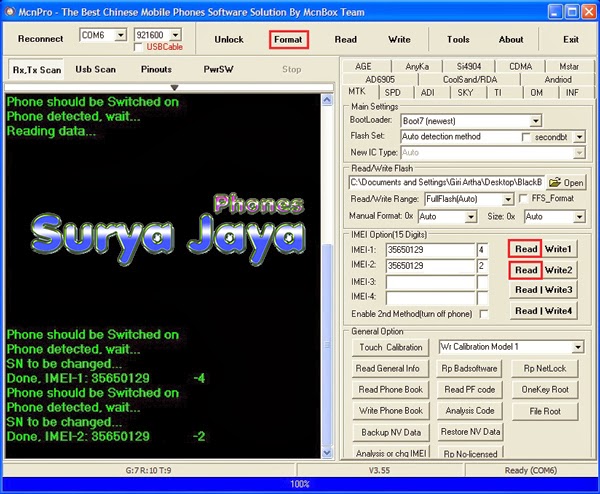600x494 pixels.
Task: Open the SKY tab
Action: [465, 93]
